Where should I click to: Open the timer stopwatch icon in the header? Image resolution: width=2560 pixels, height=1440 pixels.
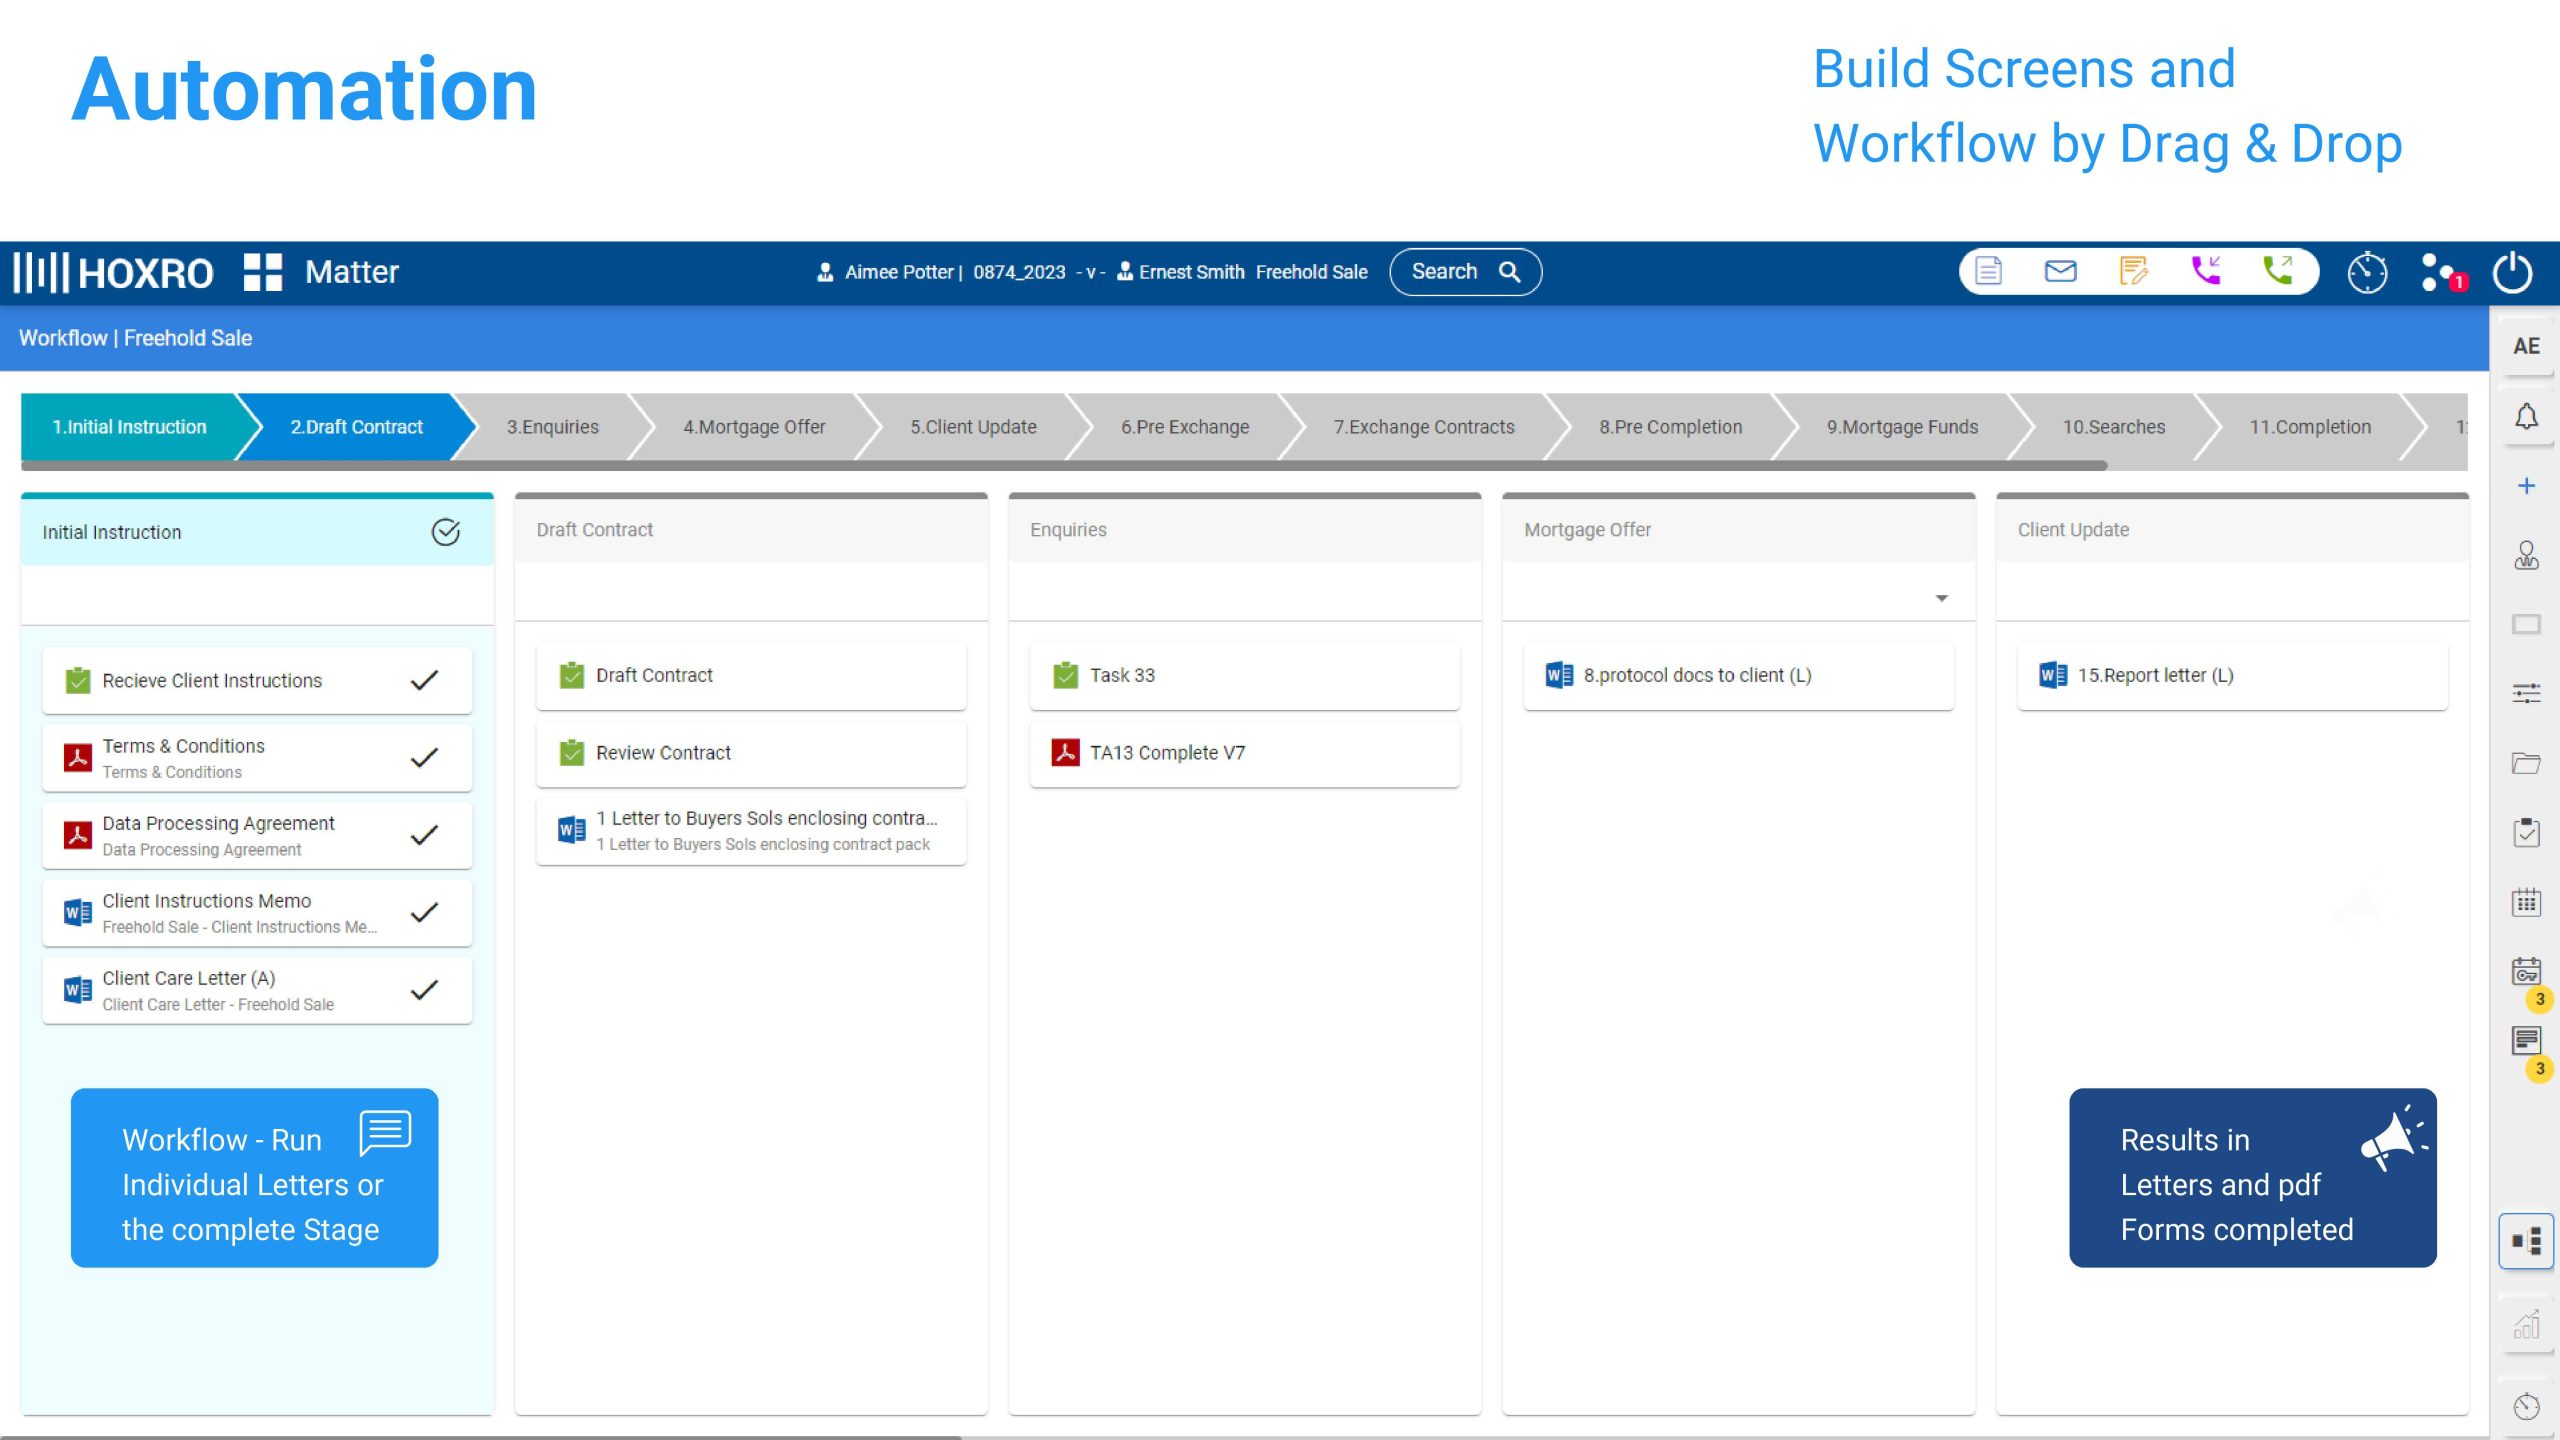click(x=2367, y=273)
